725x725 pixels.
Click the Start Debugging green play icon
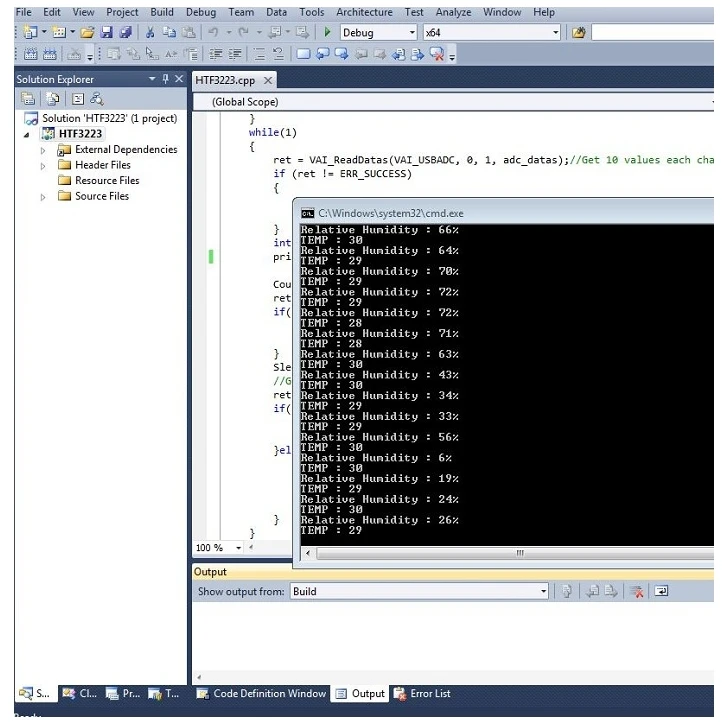point(327,33)
